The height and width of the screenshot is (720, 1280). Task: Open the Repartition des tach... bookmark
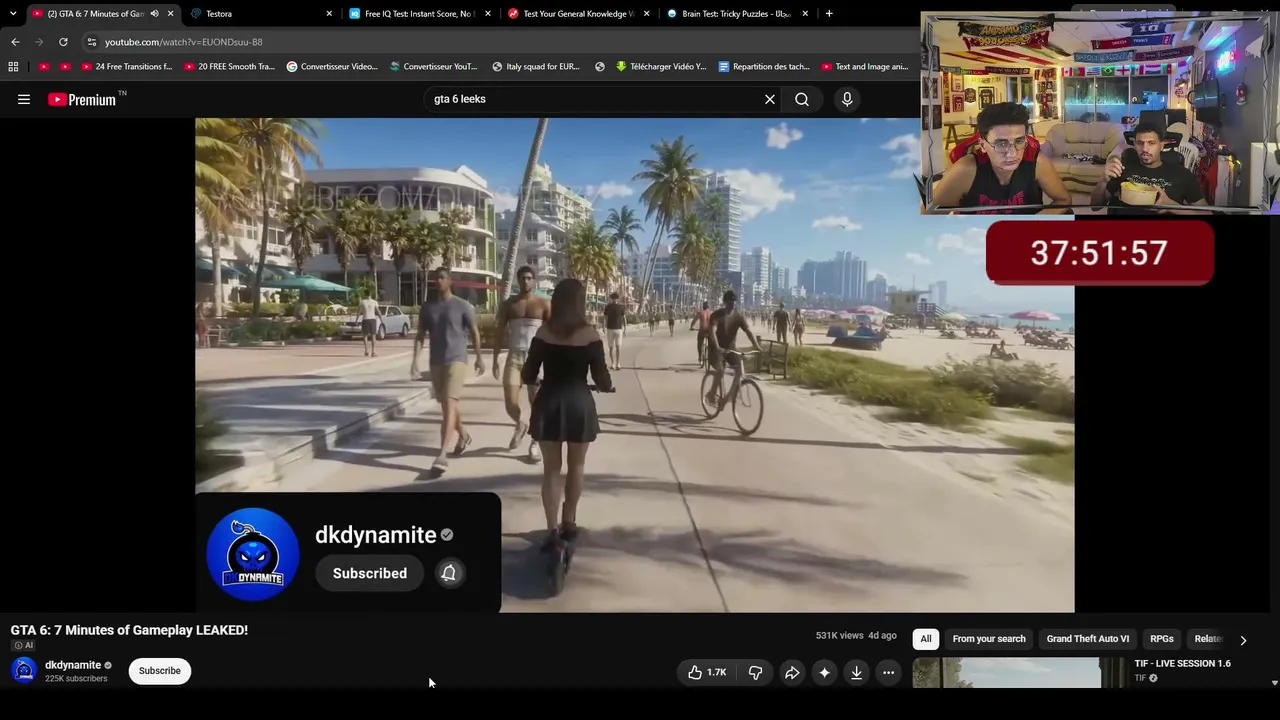(764, 67)
